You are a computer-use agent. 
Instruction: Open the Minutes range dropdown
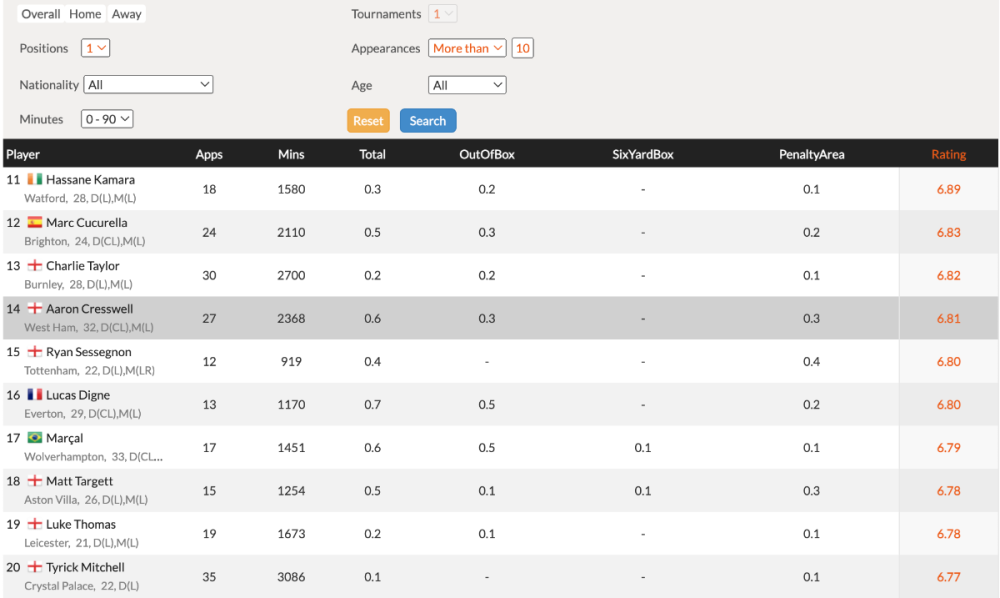click(x=108, y=119)
